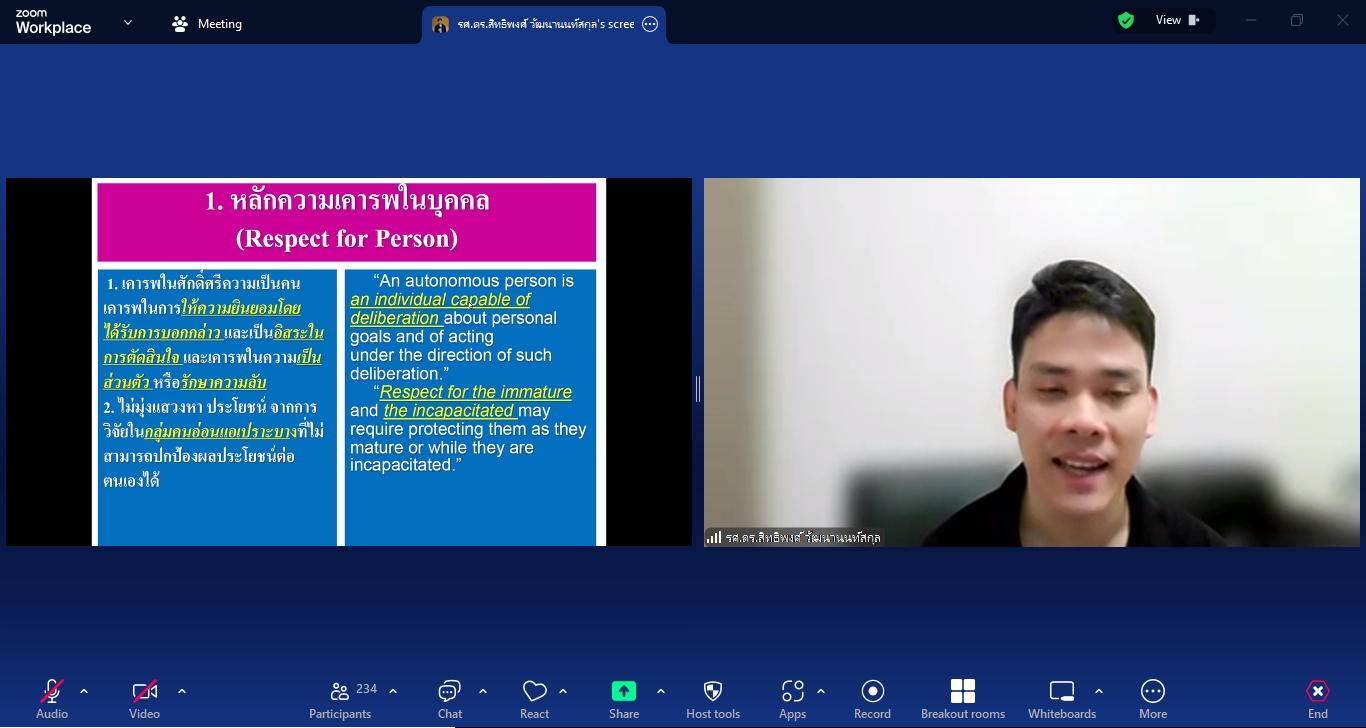Viewport: 1366px width, 728px height.
Task: Open the Participants panel
Action: coord(340,699)
